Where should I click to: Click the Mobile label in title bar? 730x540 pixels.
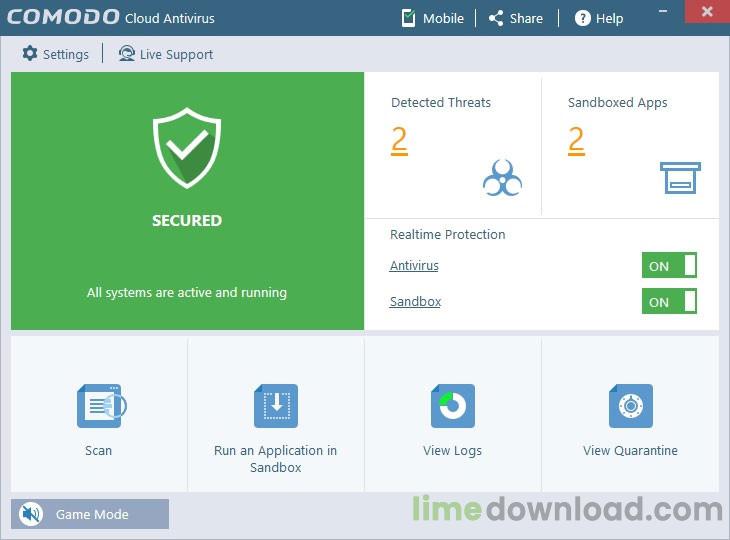[x=443, y=19]
